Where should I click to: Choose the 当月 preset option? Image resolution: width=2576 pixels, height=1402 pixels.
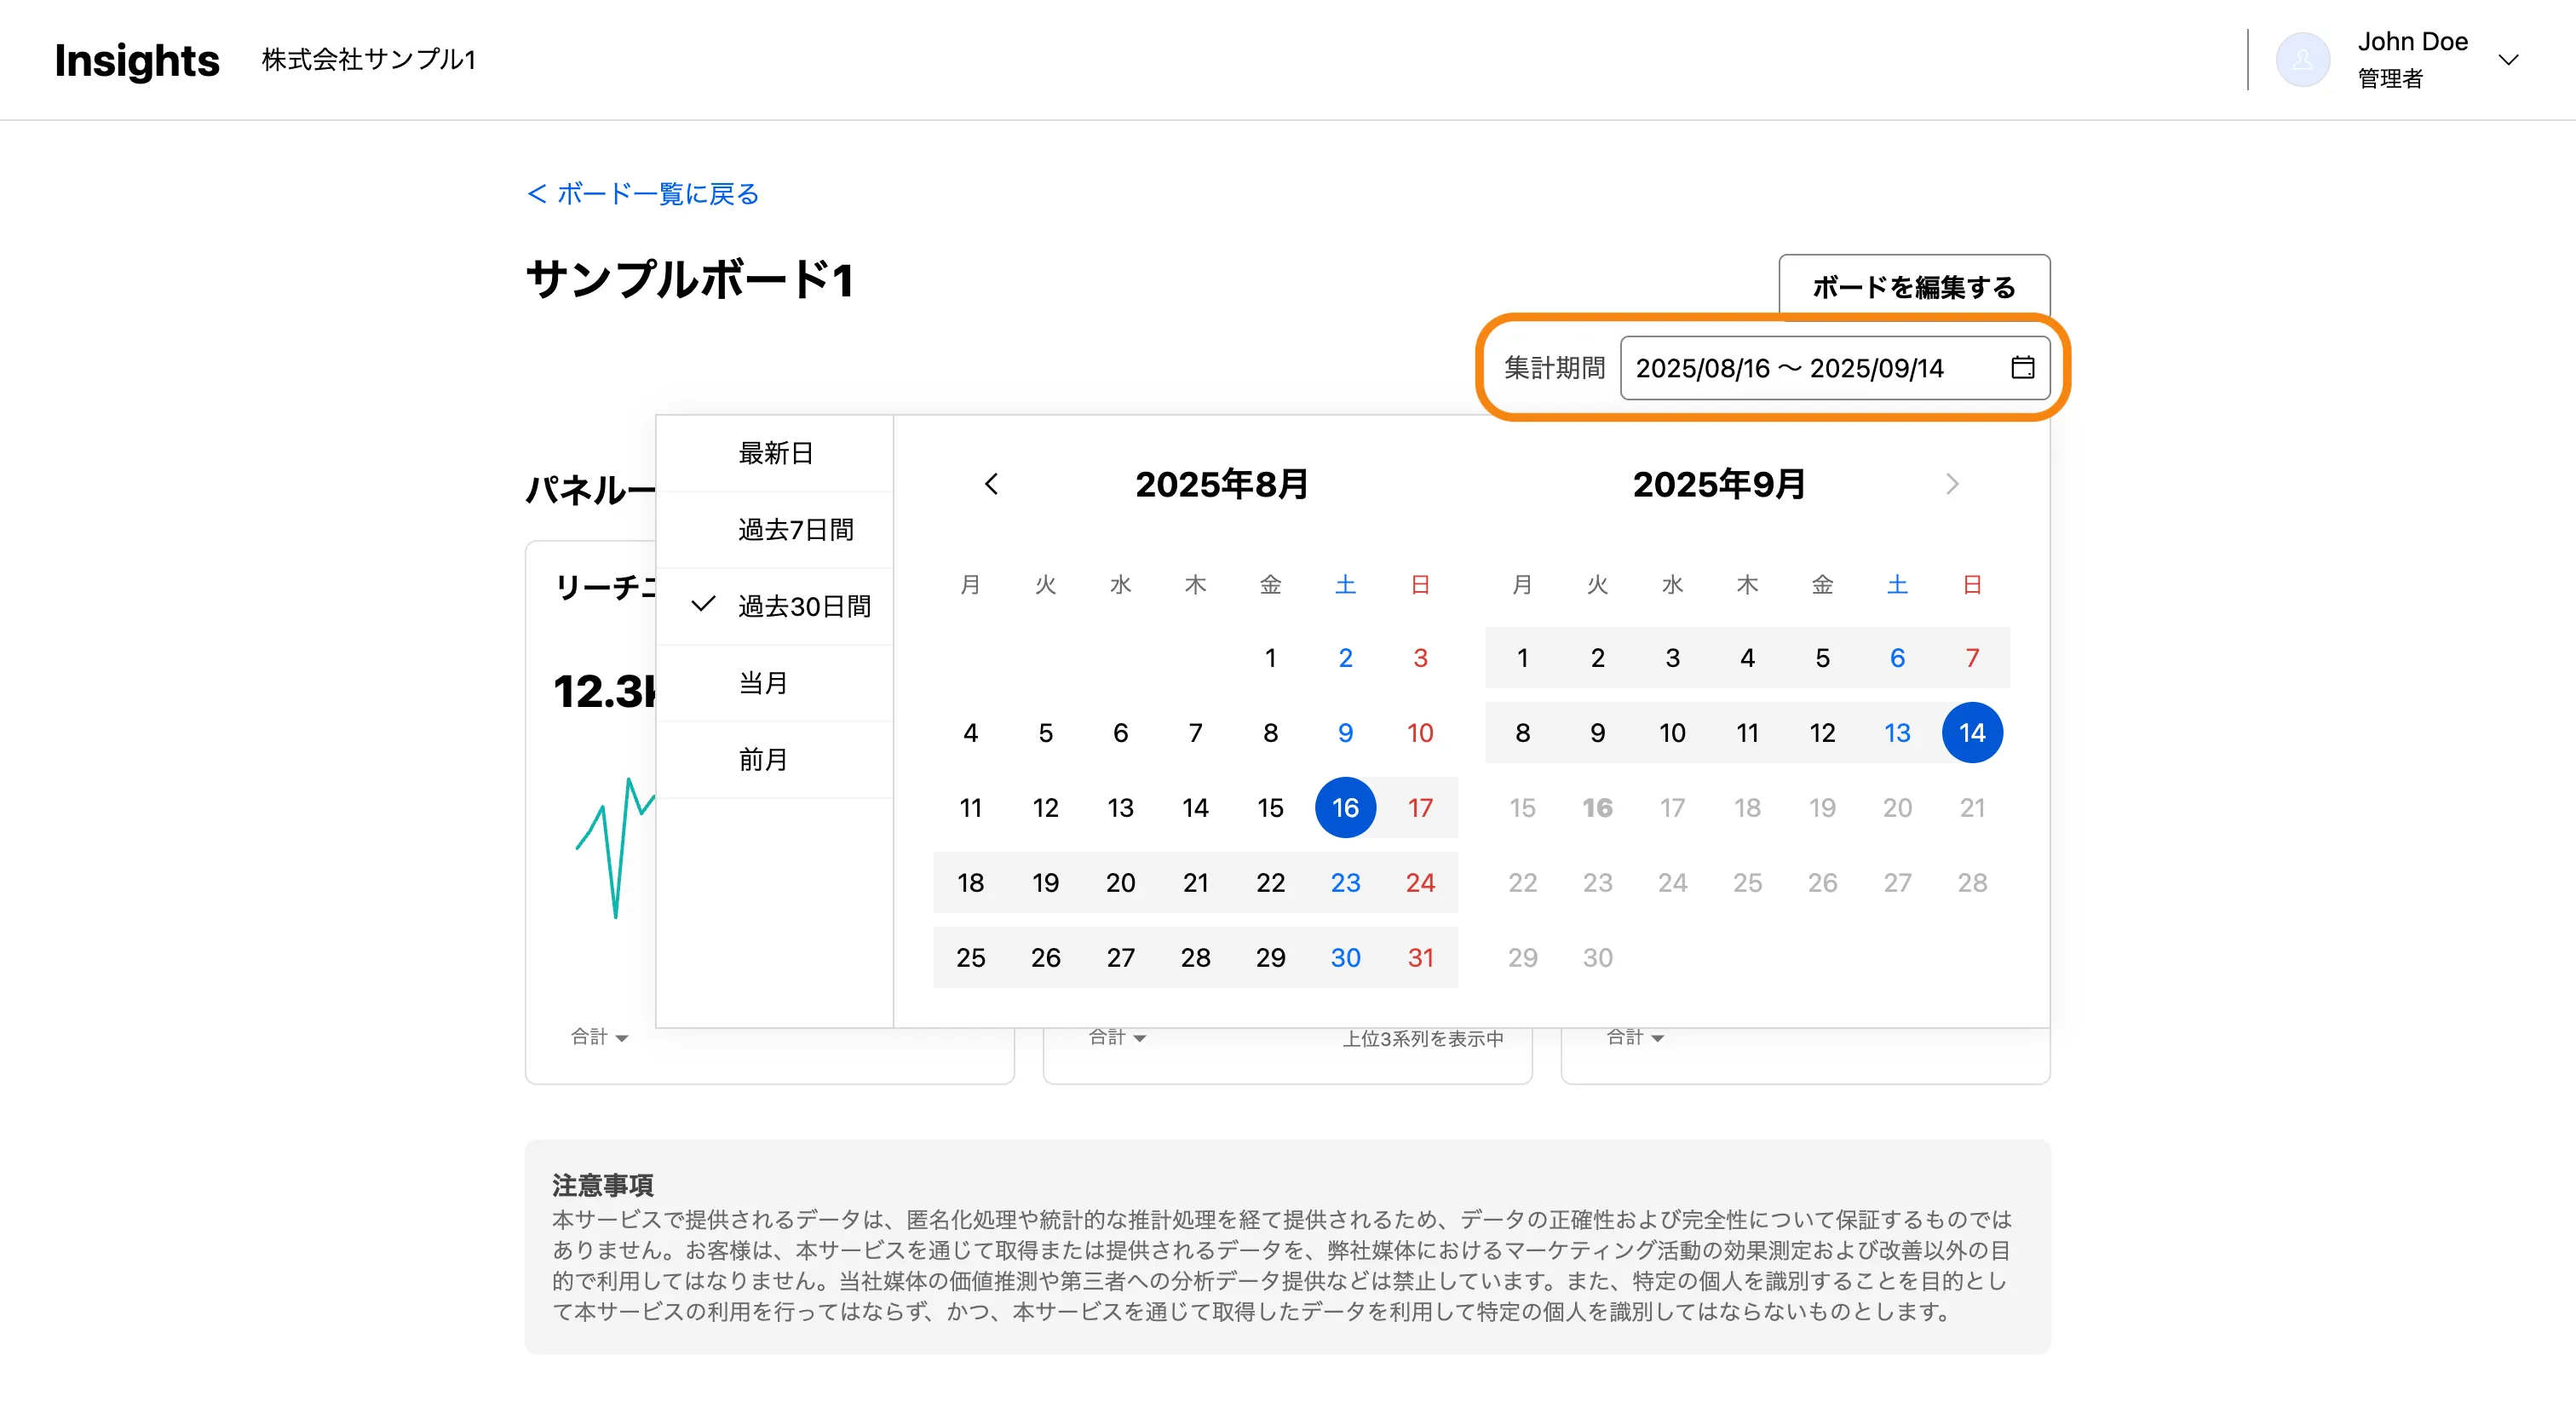pos(763,683)
